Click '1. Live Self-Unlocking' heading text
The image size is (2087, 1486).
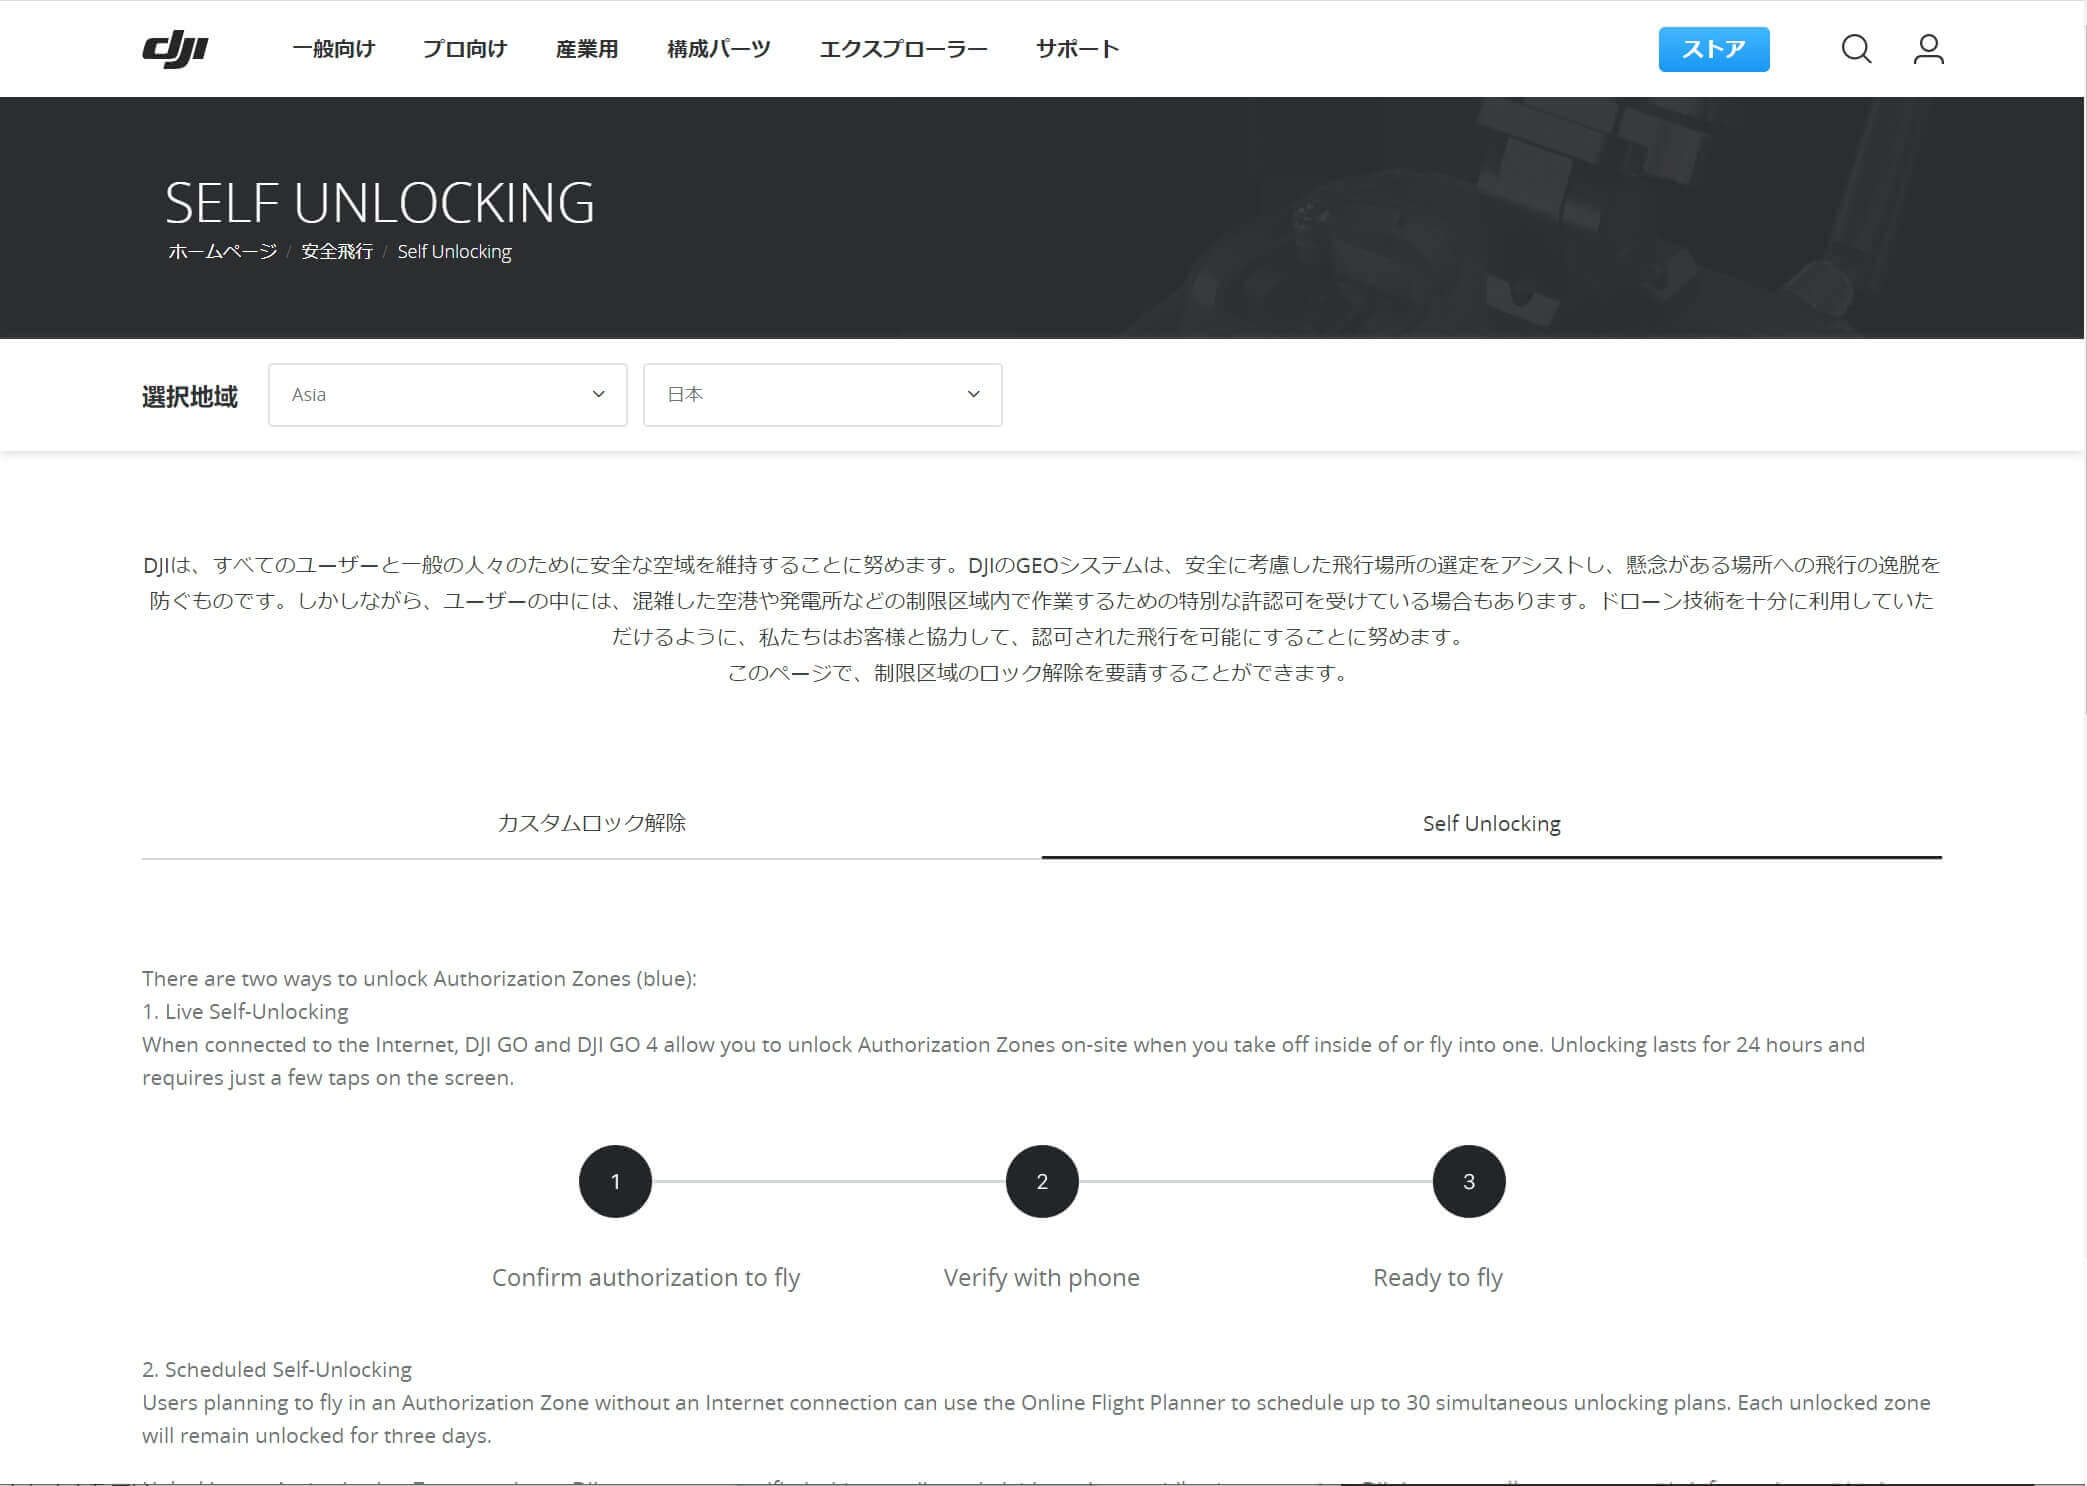coord(245,1012)
